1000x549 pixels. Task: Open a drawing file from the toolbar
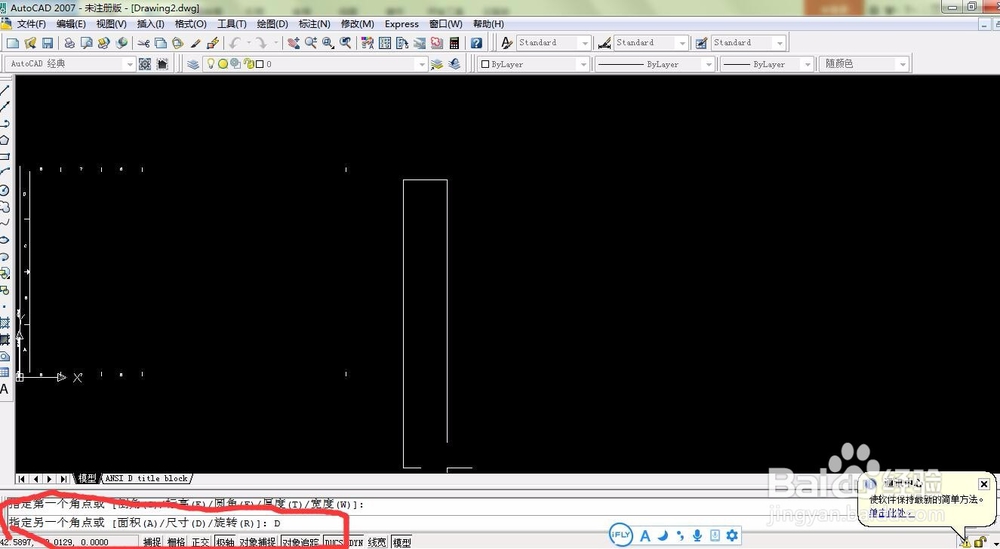coord(30,43)
